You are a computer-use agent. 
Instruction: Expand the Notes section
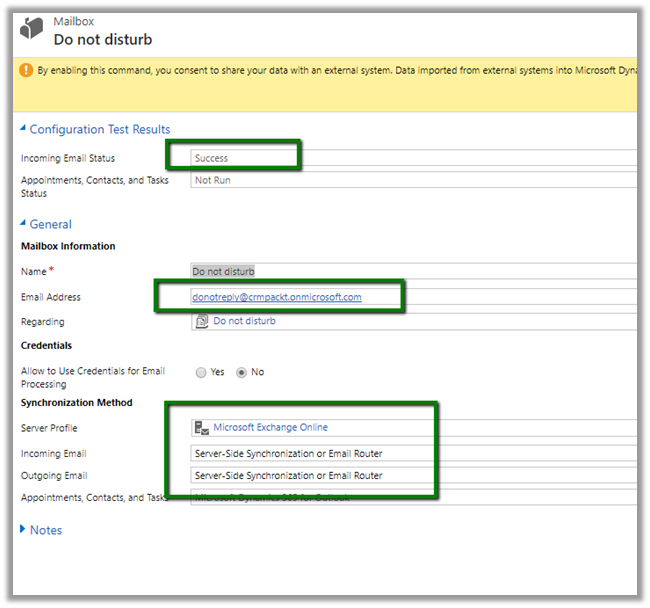pos(24,530)
